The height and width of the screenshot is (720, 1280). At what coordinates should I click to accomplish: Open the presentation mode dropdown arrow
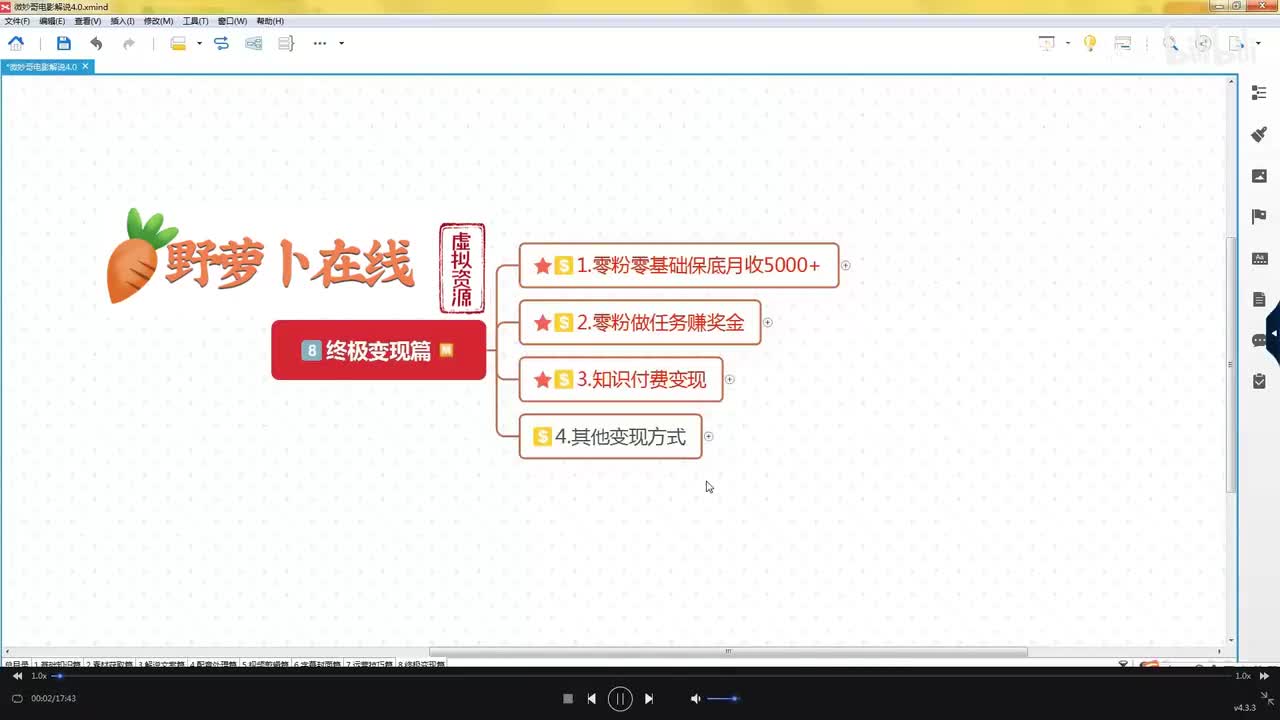pyautogui.click(x=1068, y=43)
